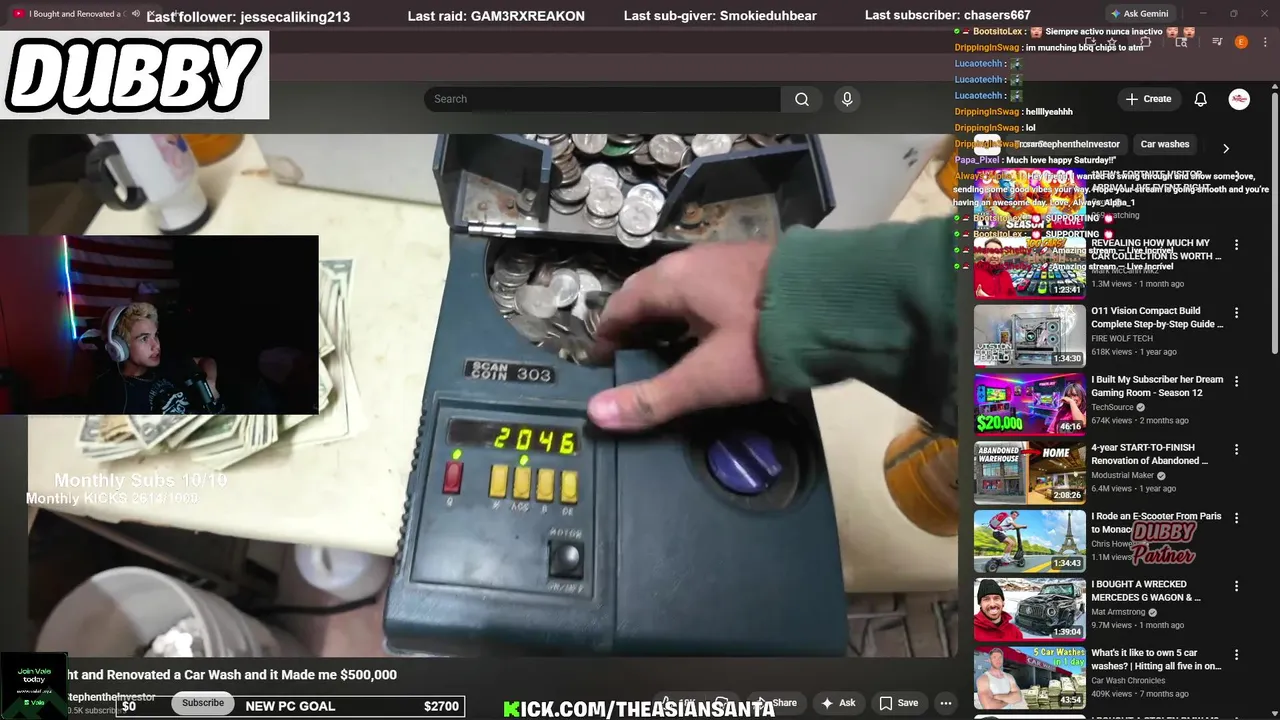Click the 5 Car Washes thumbnail
Viewport: 1280px width, 720px height.
click(x=1029, y=677)
